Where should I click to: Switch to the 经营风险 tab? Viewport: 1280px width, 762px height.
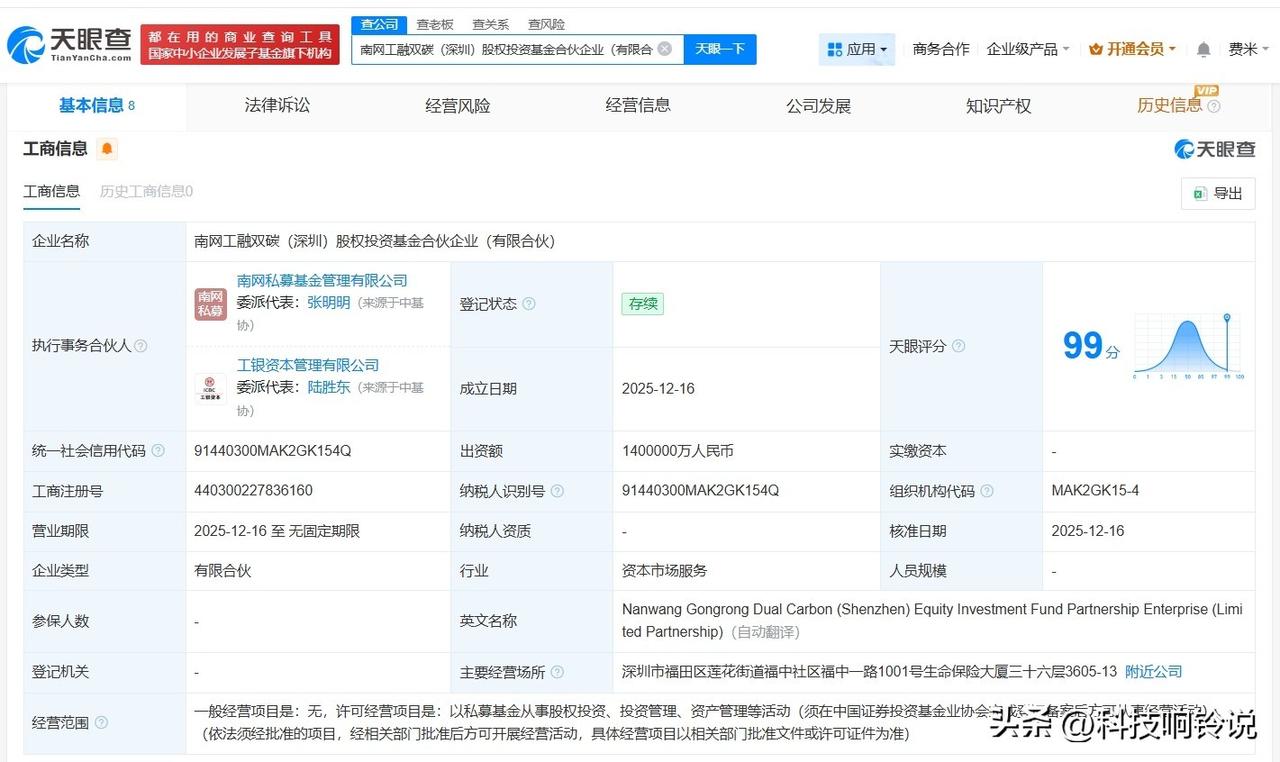tap(458, 105)
